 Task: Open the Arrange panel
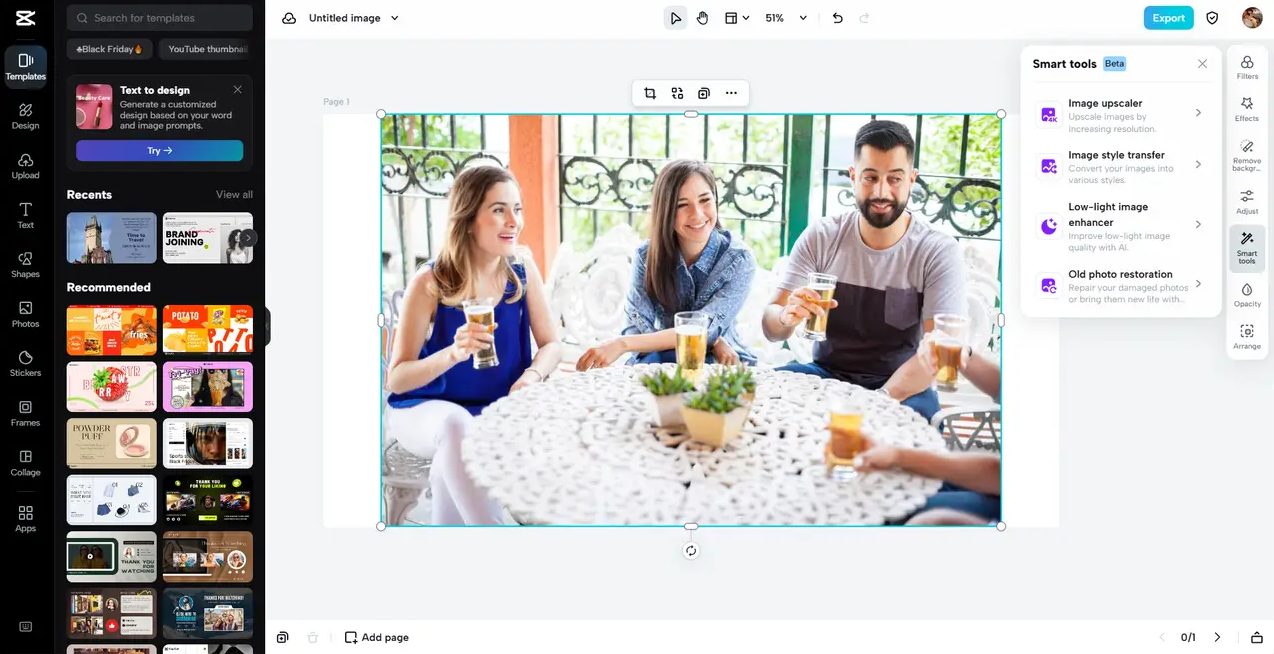1247,336
